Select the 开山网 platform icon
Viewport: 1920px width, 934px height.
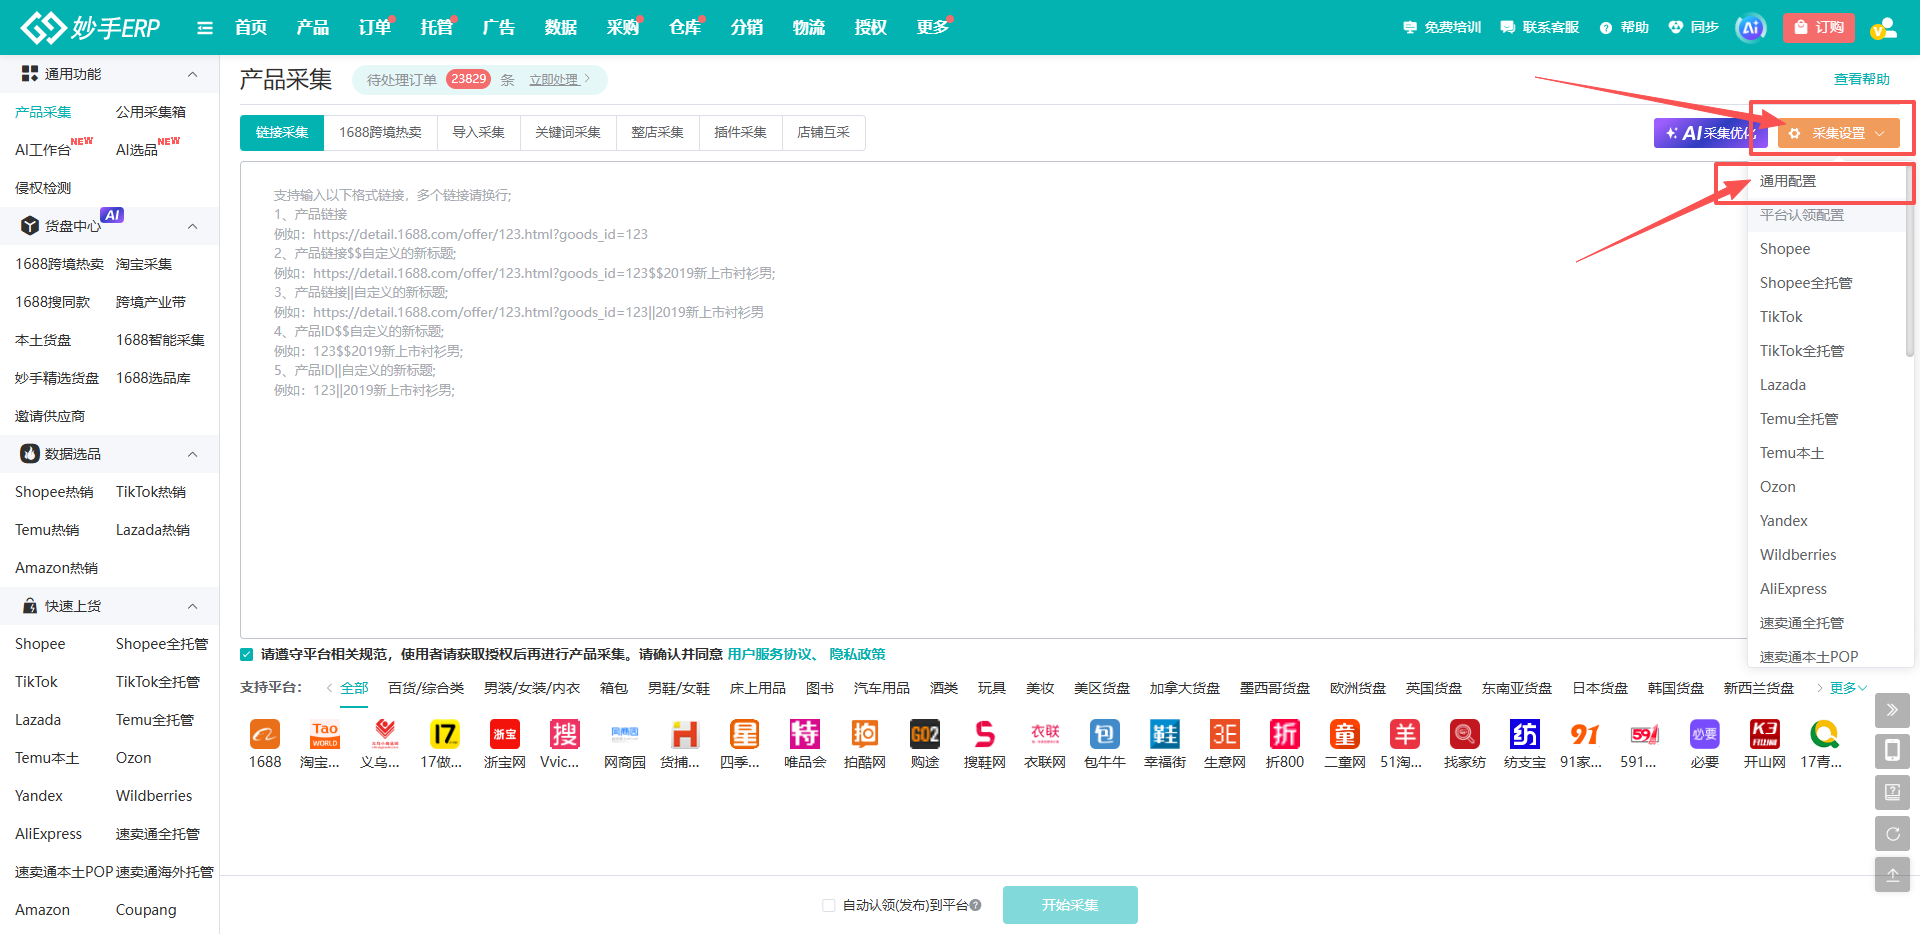click(x=1765, y=735)
